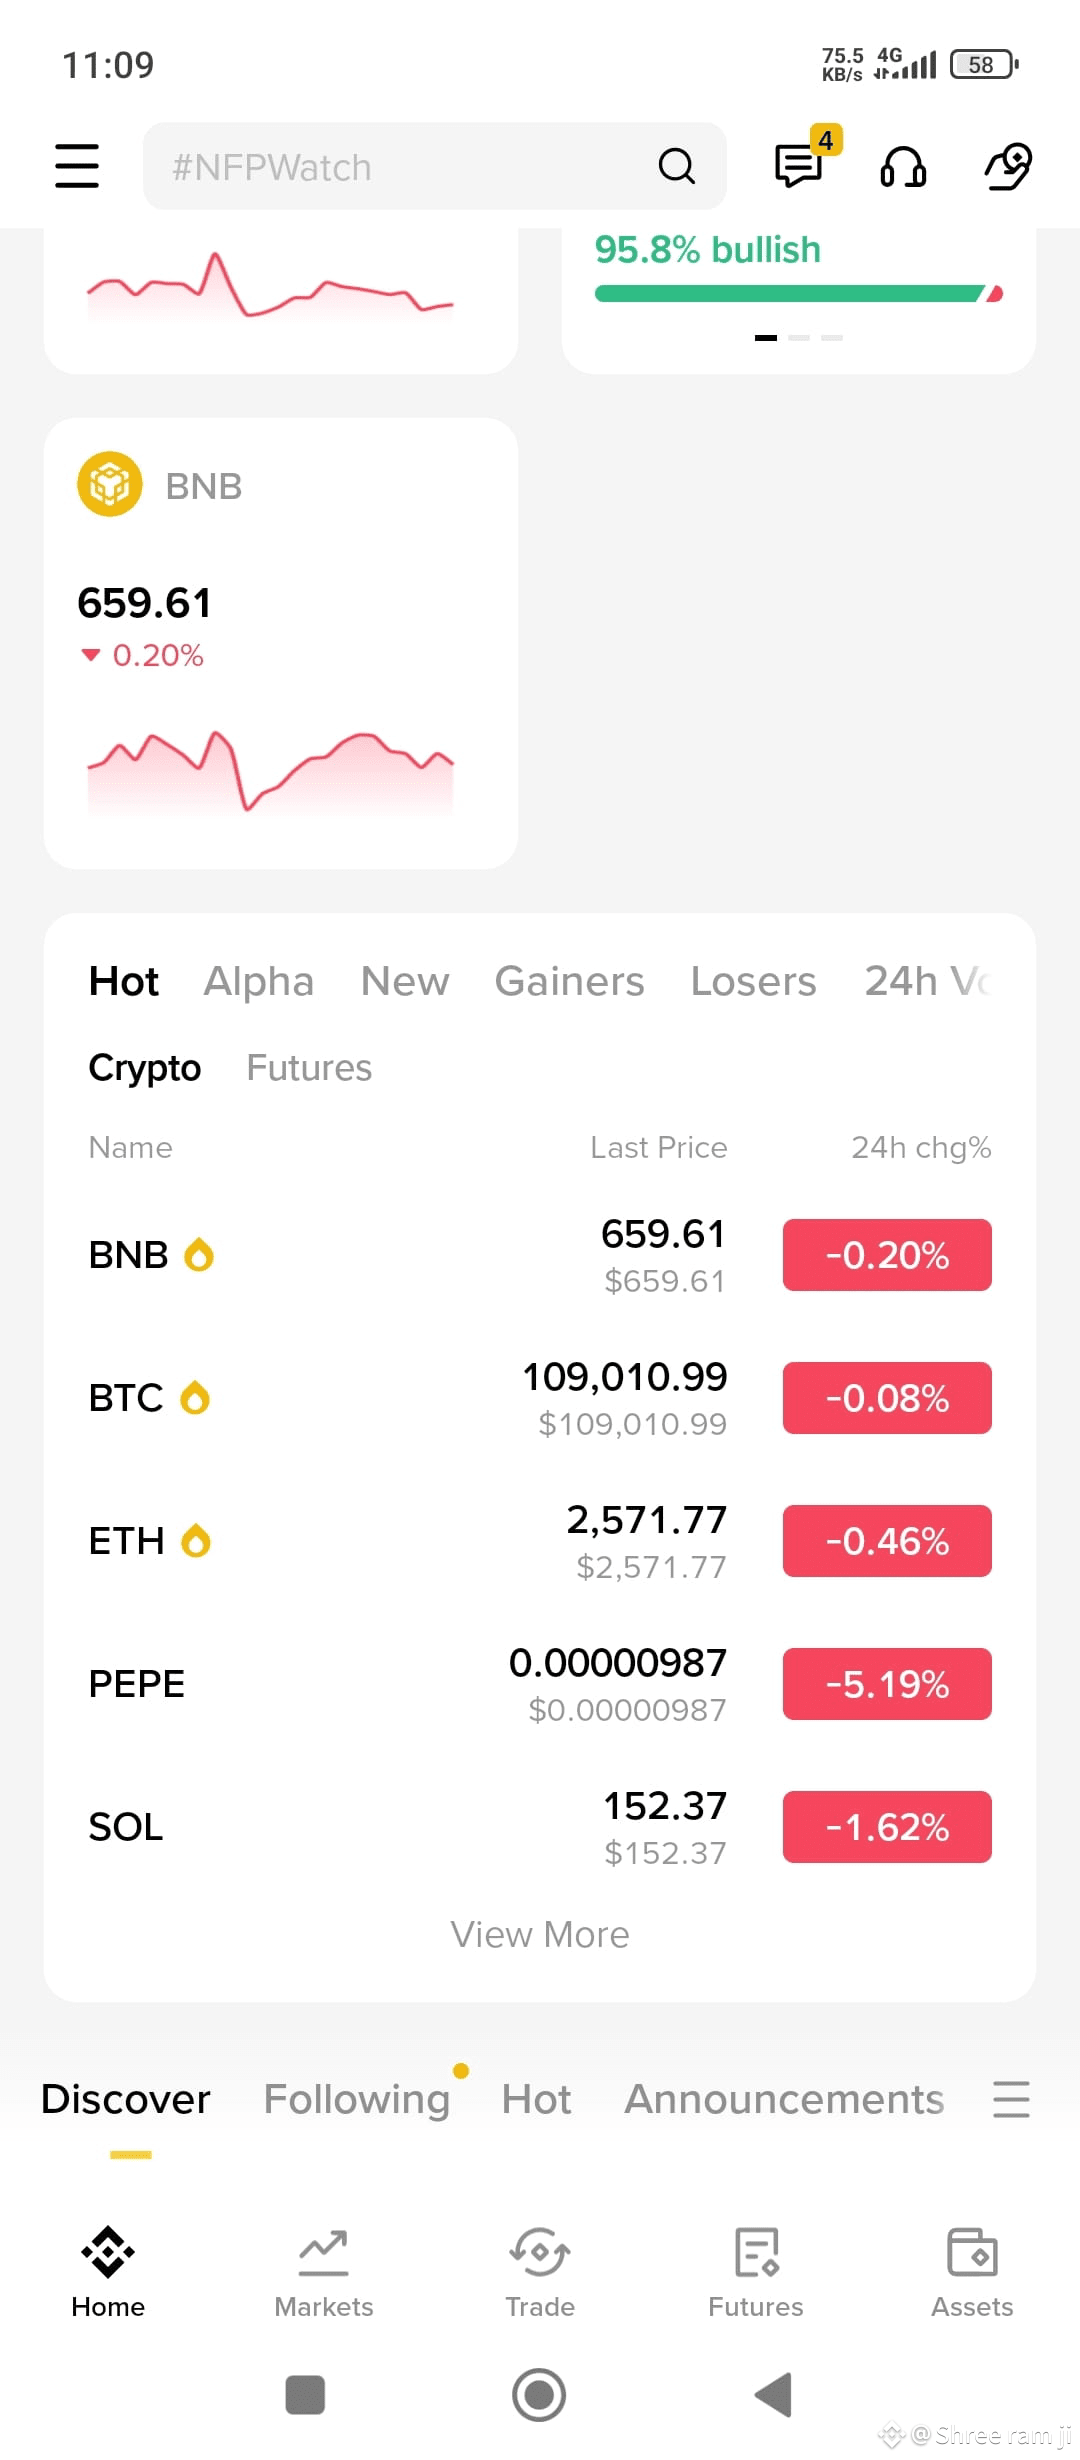Expand feed tabs list menu
Screen dimensions: 1080x2460
[1011, 2099]
